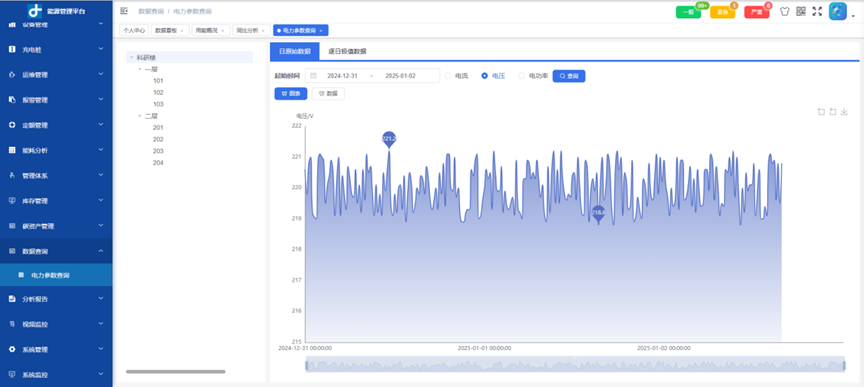Click the 218.8 minimum marker pin
This screenshot has width=864, height=387.
[x=598, y=214]
